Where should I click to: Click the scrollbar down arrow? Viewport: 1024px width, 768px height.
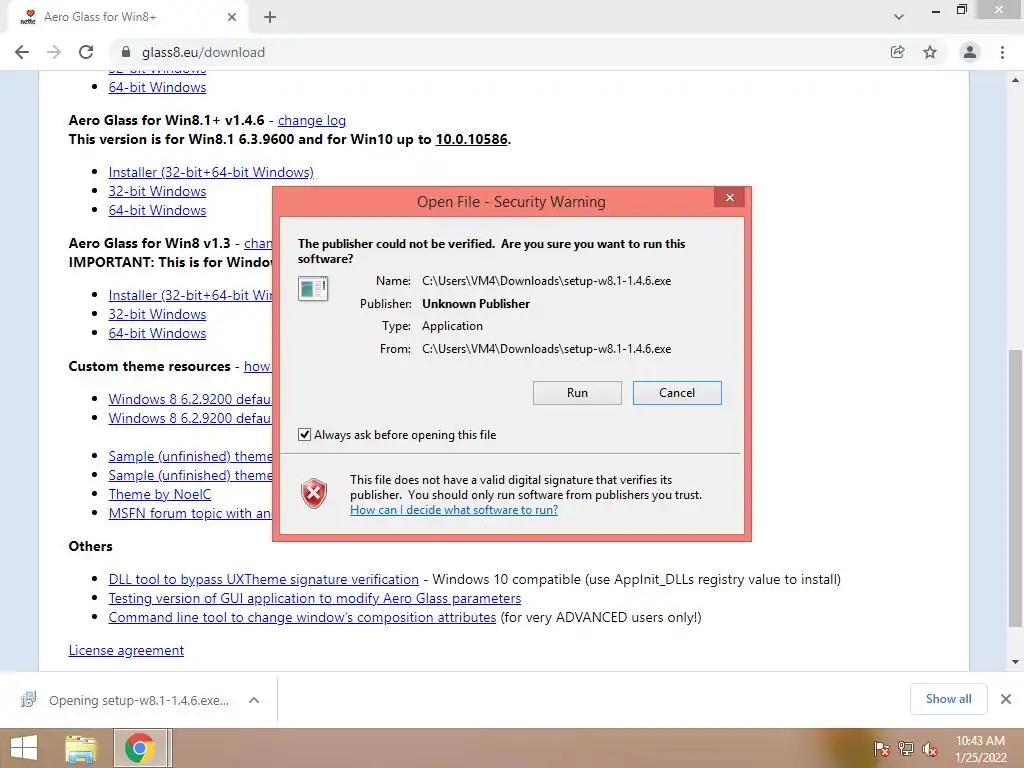point(1015,662)
